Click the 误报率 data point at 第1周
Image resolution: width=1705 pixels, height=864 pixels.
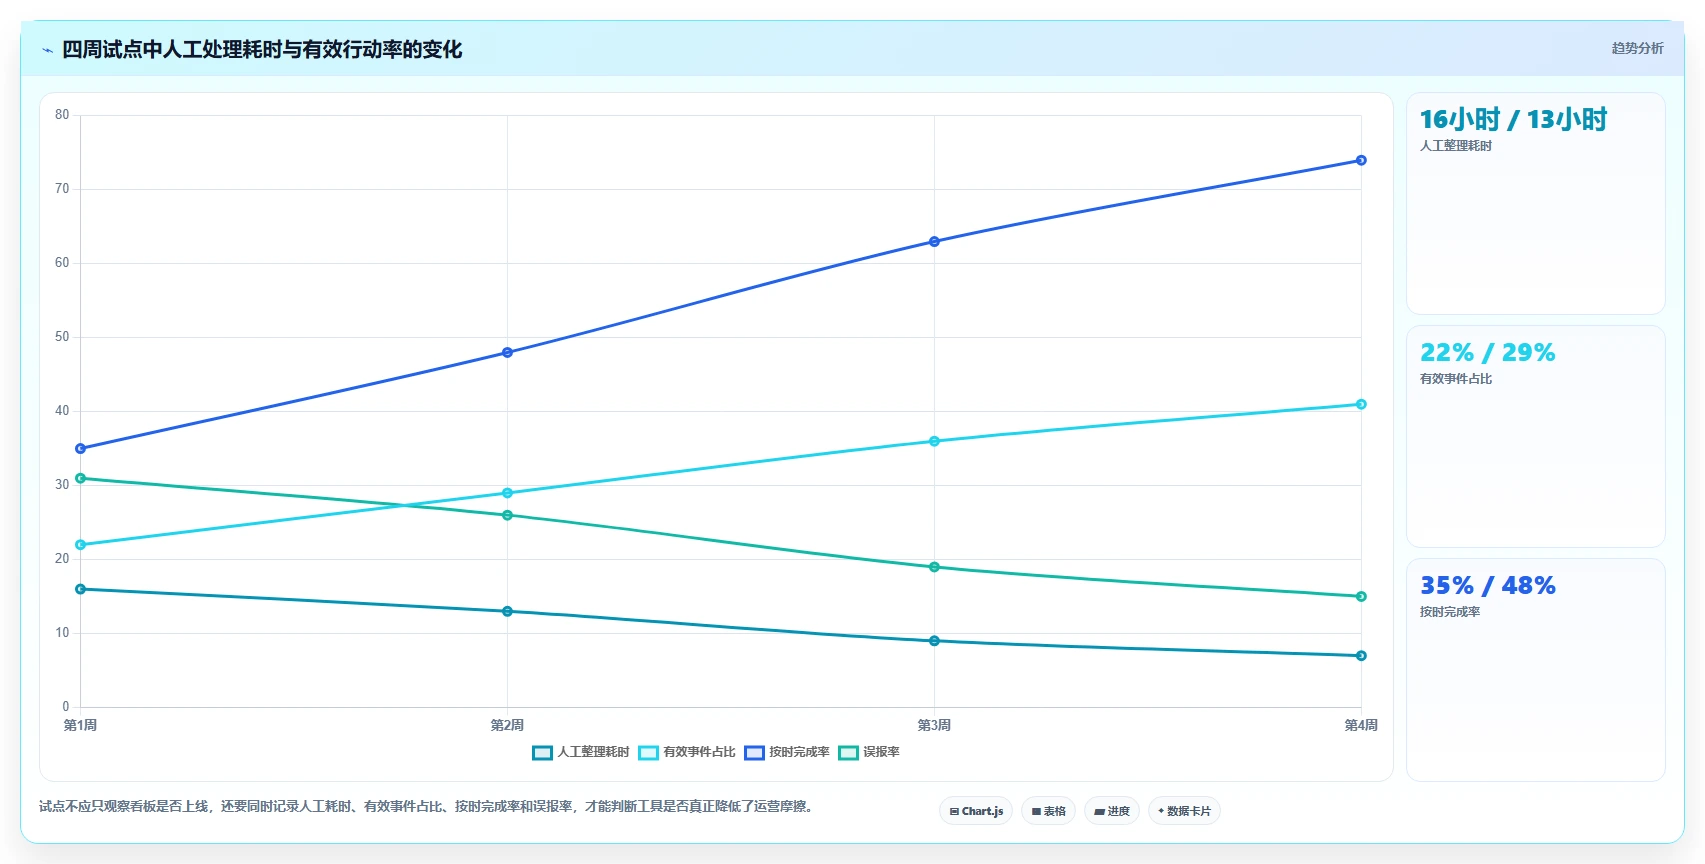(81, 478)
